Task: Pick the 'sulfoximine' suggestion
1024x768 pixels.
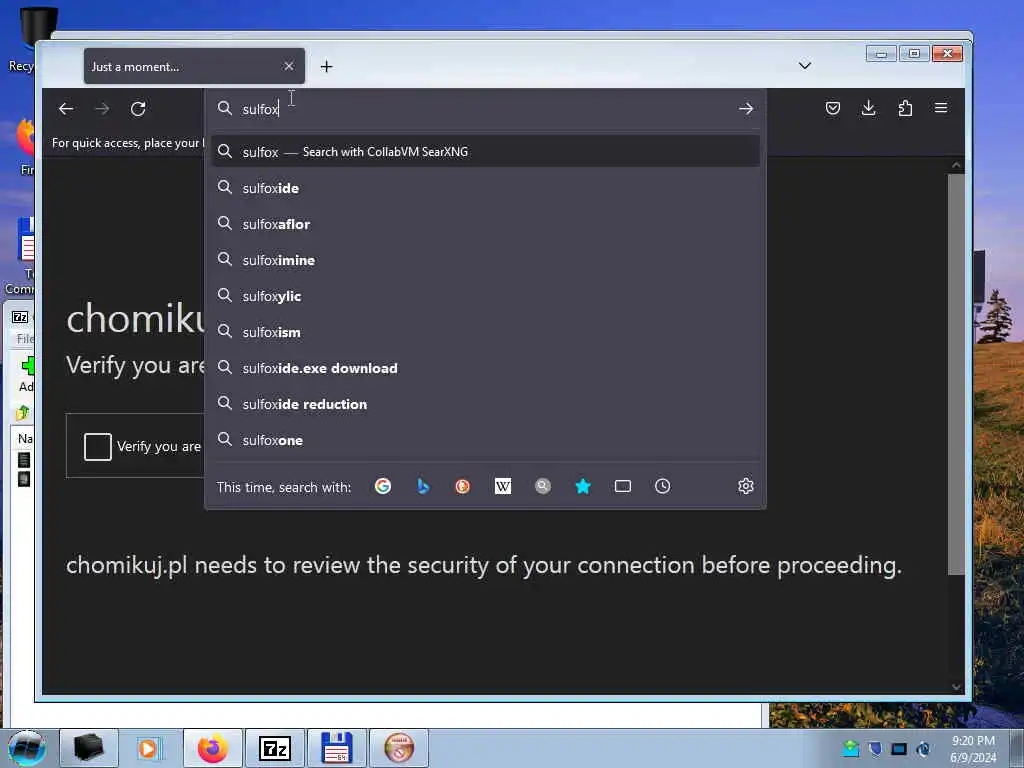Action: pyautogui.click(x=485, y=260)
